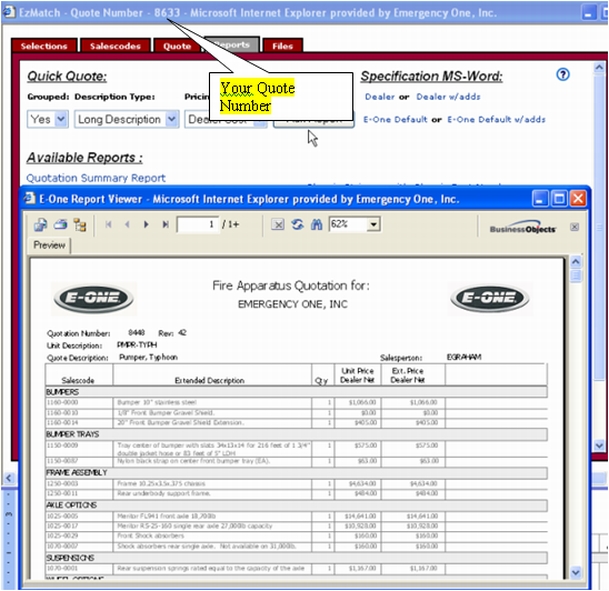Click the BUMPER TRAYS group header
This screenshot has width=609, height=591.
(296, 434)
